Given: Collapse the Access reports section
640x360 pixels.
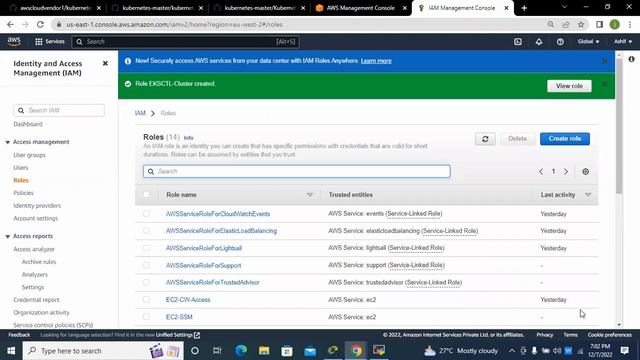Looking at the screenshot, I should point(8,236).
